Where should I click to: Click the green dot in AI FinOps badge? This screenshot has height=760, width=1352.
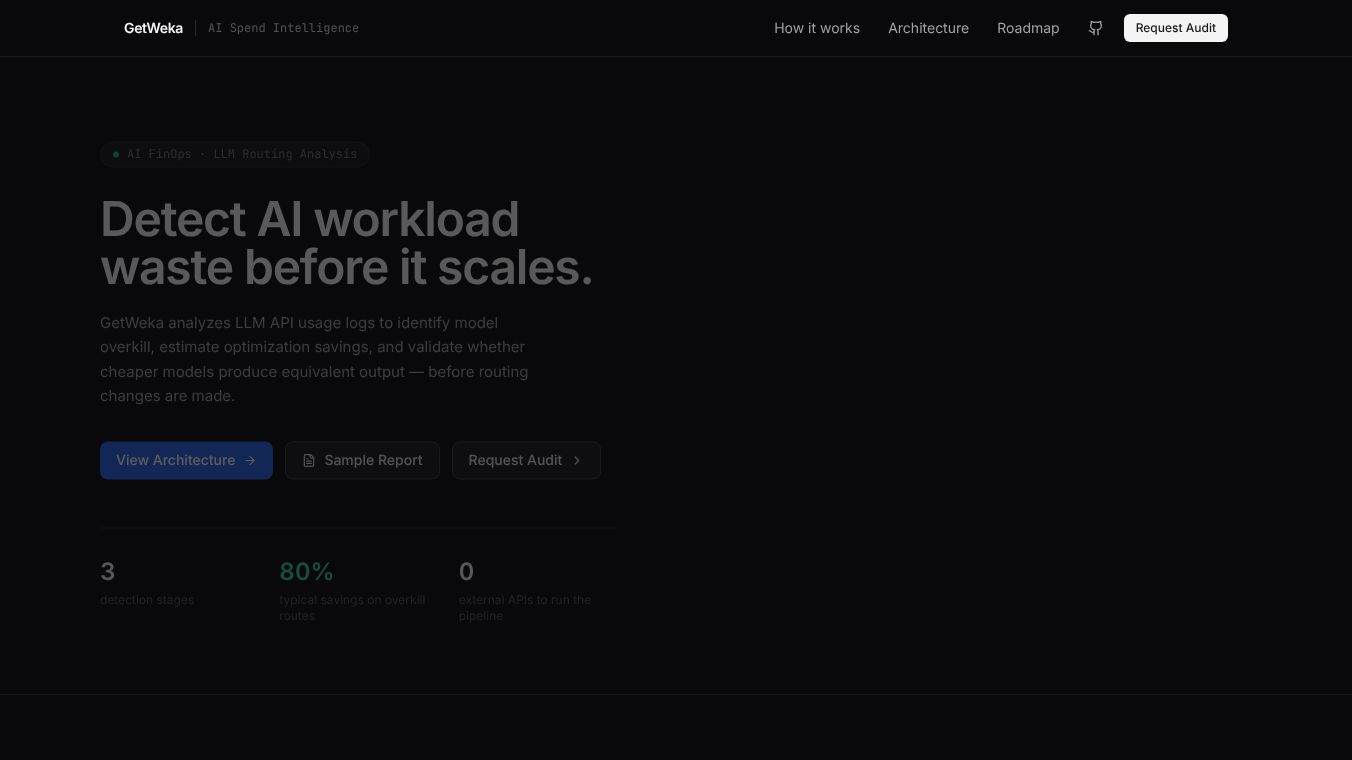[x=116, y=154]
